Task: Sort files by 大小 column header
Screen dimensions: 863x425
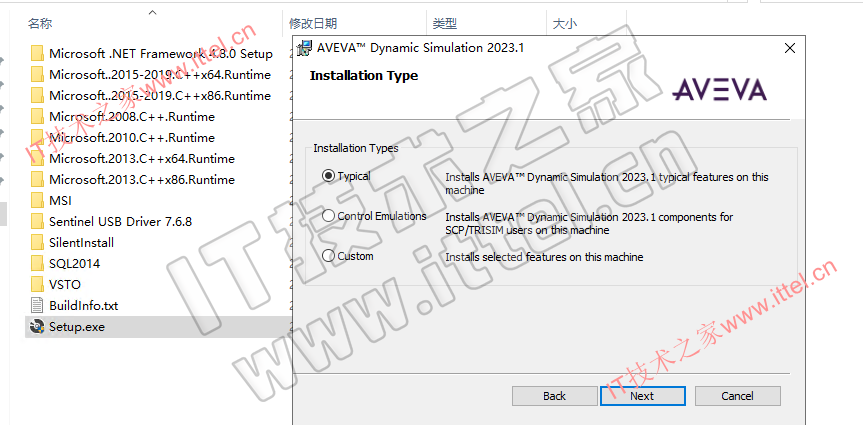Action: point(565,24)
